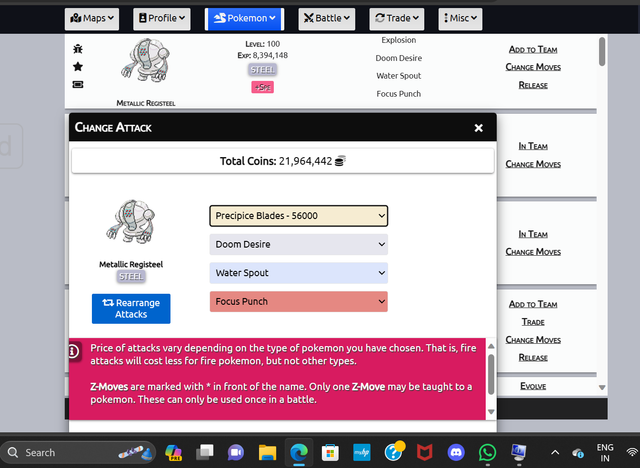The image size is (640, 468).
Task: Close the Change Attack dialog
Action: tap(479, 128)
